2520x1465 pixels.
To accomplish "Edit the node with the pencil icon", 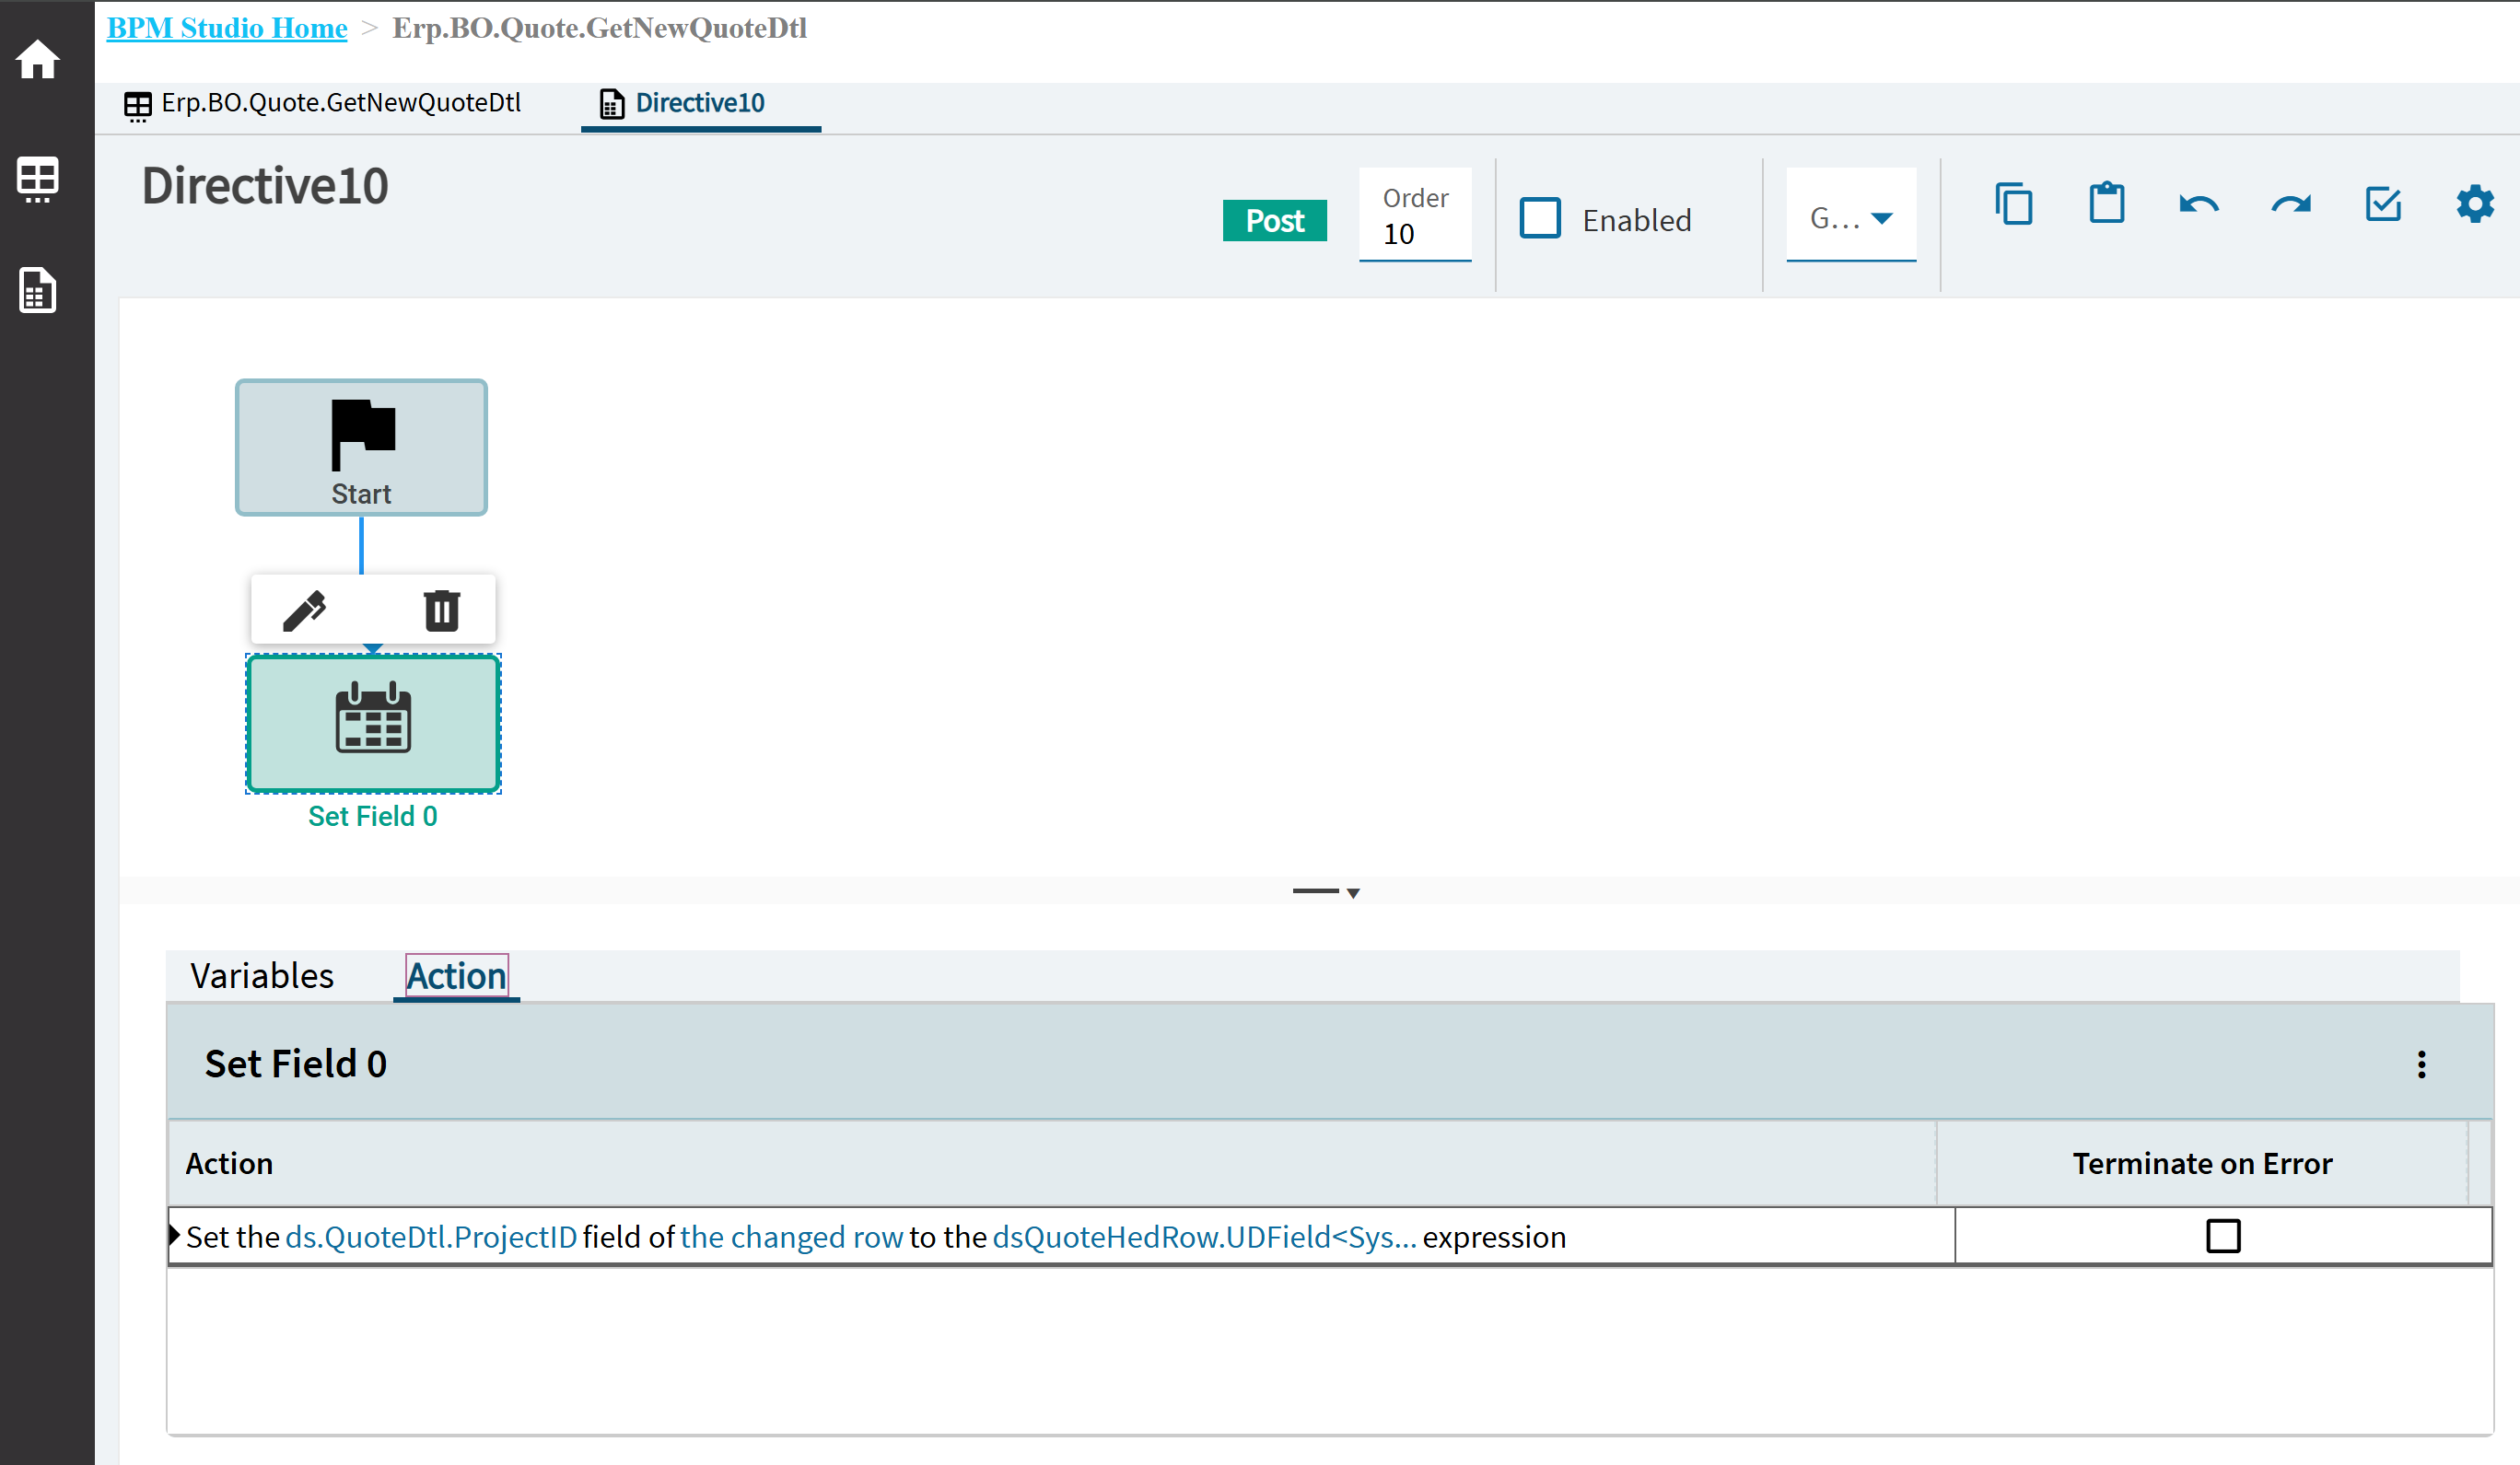I will coord(305,610).
